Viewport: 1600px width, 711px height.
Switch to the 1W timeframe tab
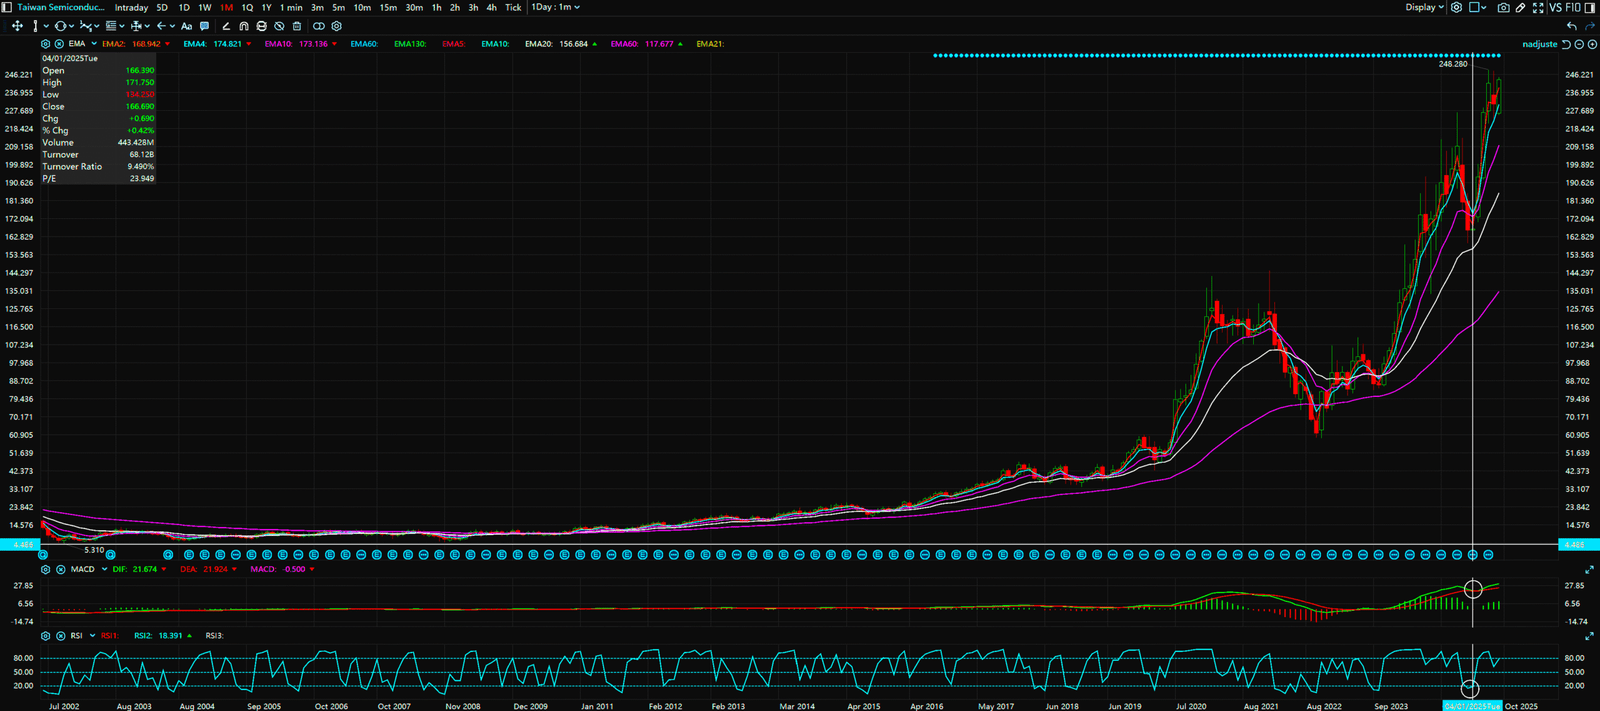pos(204,7)
